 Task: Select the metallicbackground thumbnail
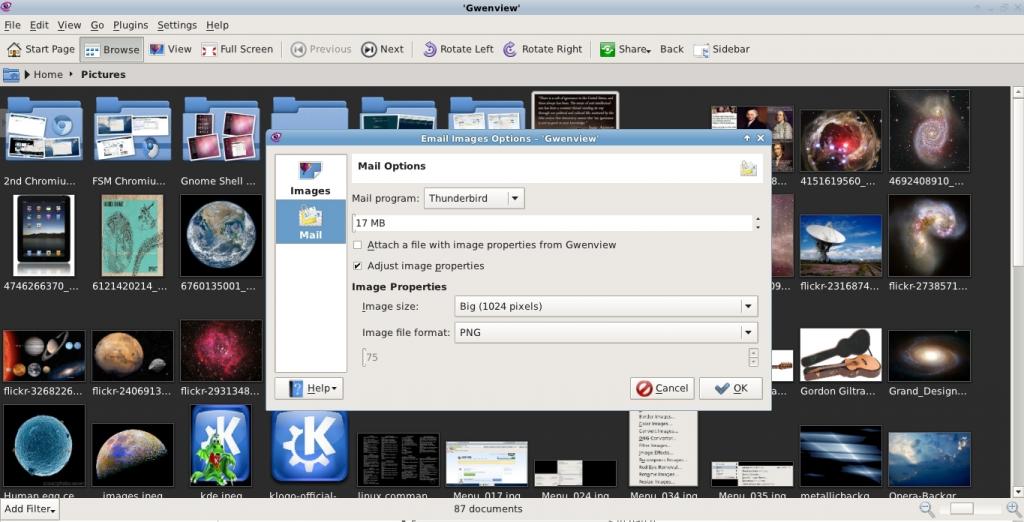point(840,456)
